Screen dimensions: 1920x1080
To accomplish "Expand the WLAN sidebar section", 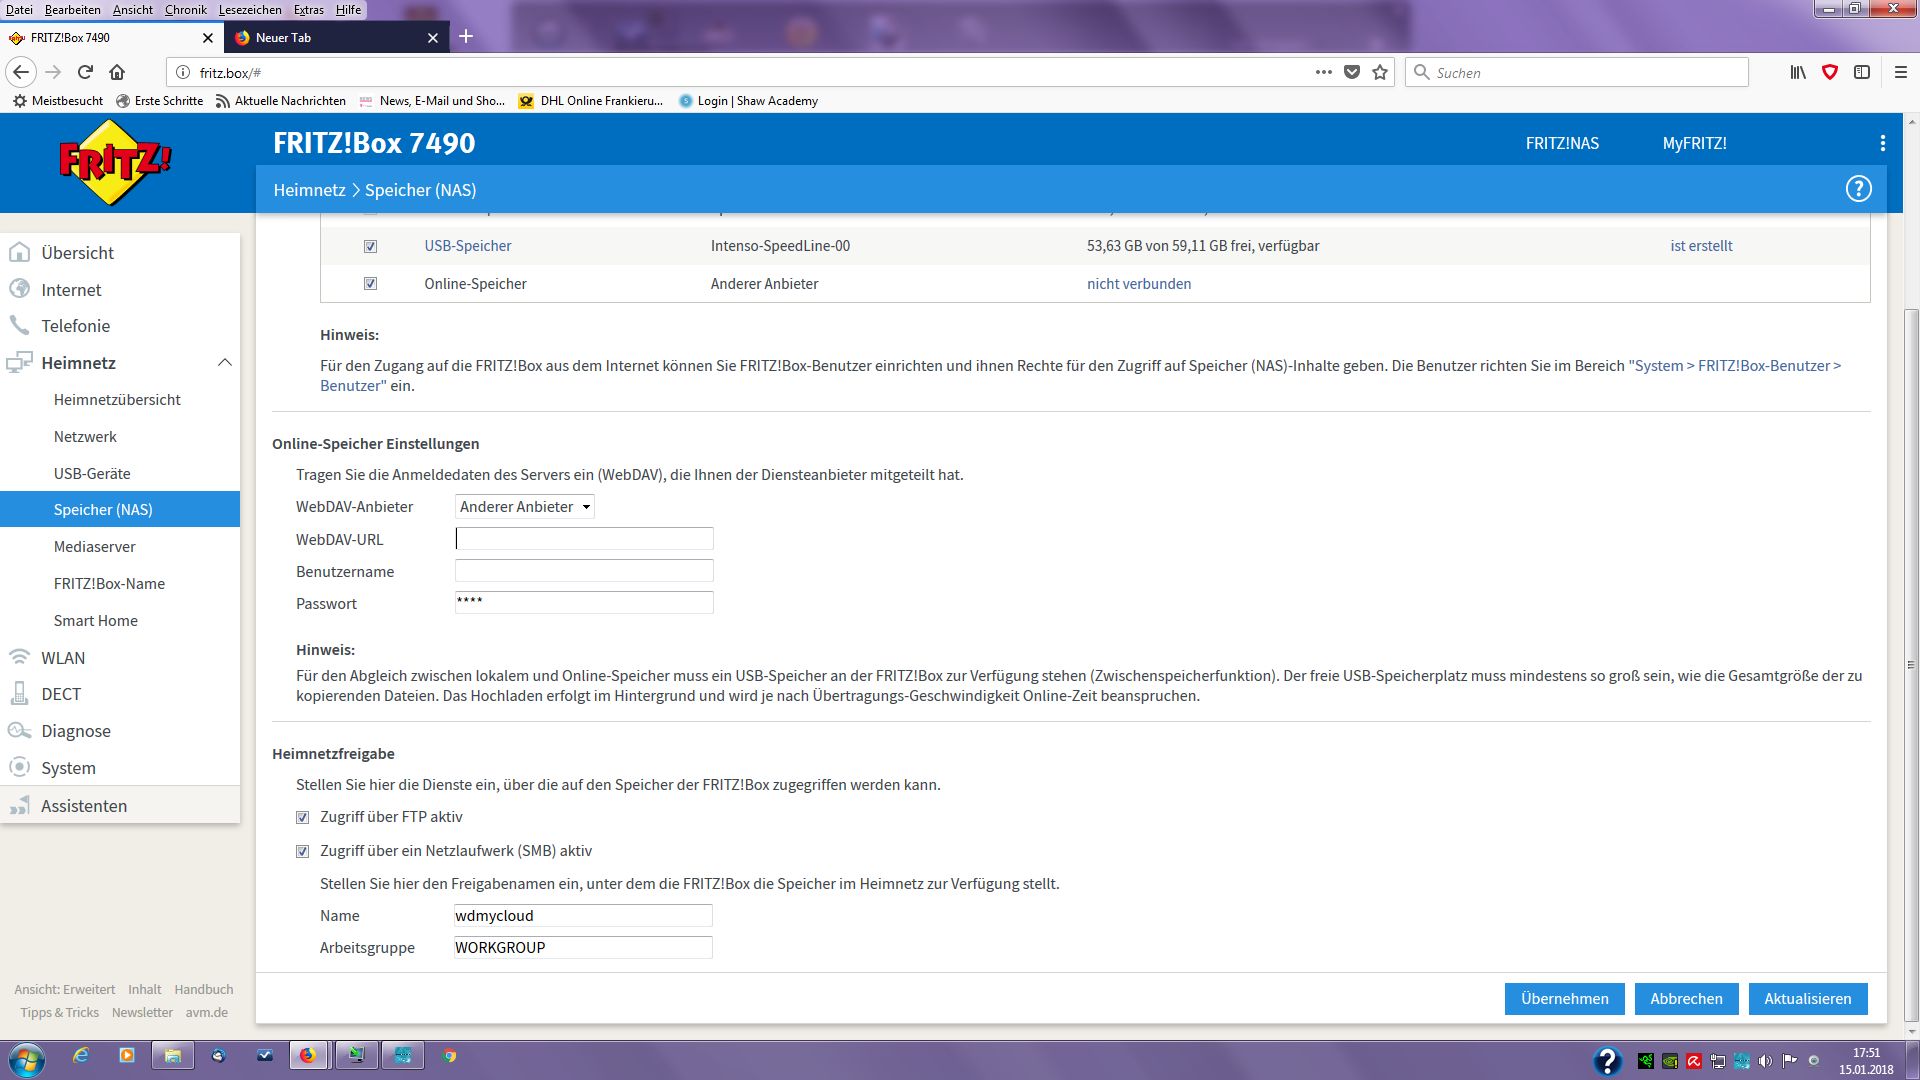I will coord(63,658).
